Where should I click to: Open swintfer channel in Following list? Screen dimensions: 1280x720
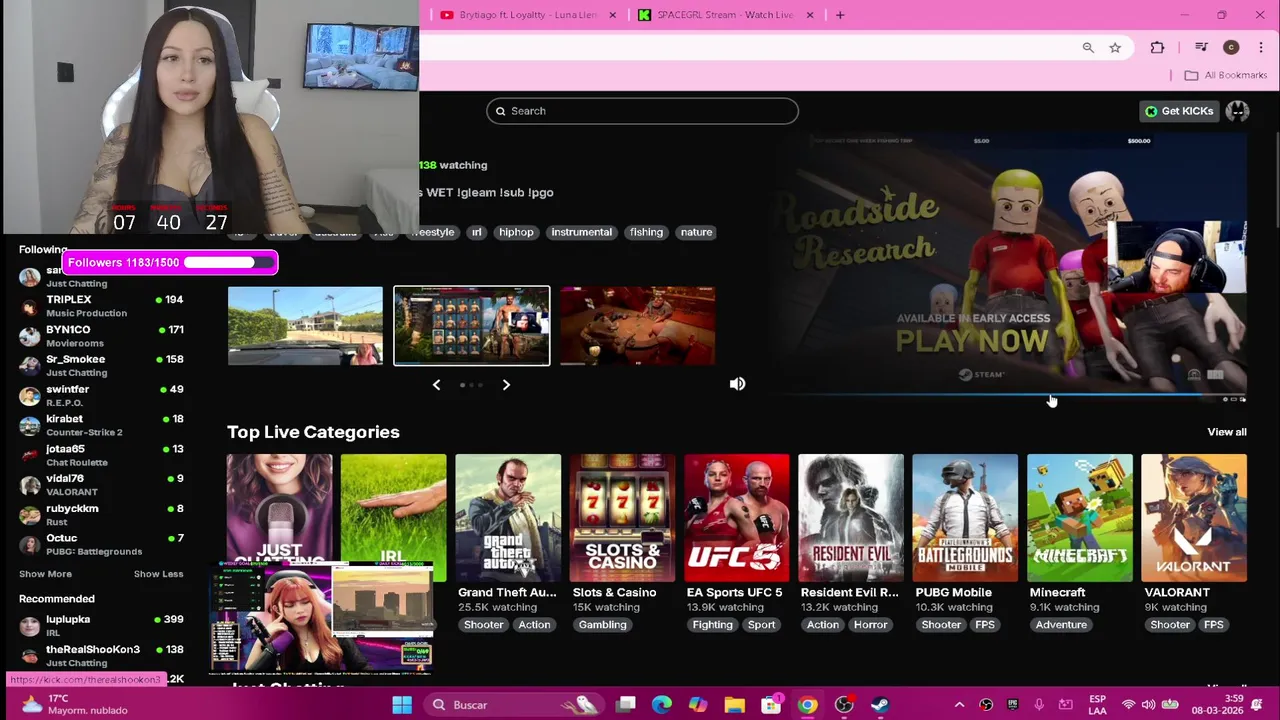click(100, 395)
